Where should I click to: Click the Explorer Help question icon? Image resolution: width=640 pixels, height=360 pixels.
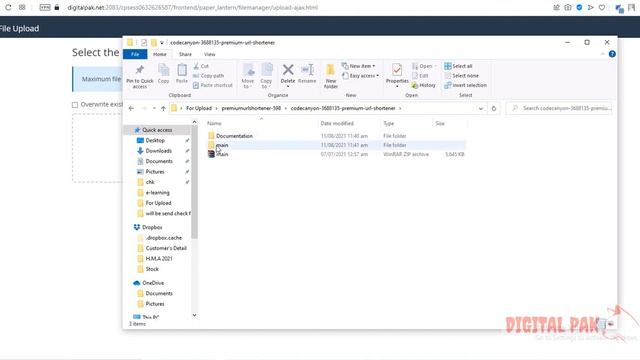pos(612,54)
